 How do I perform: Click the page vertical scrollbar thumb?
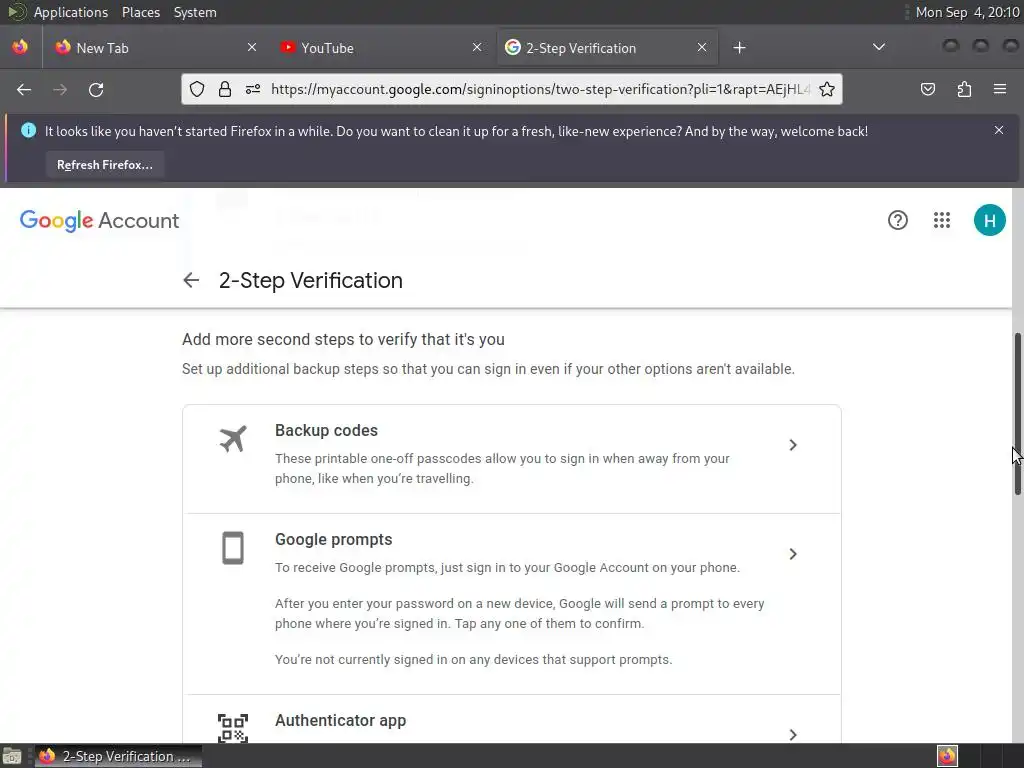1017,414
